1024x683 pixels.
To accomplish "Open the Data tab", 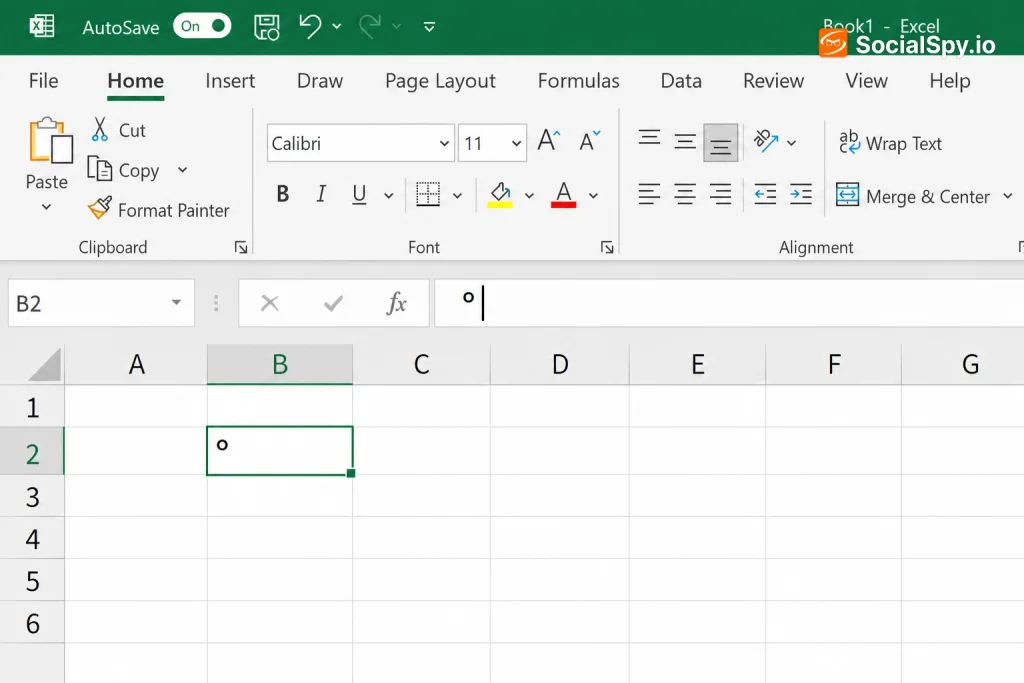I will coord(680,80).
